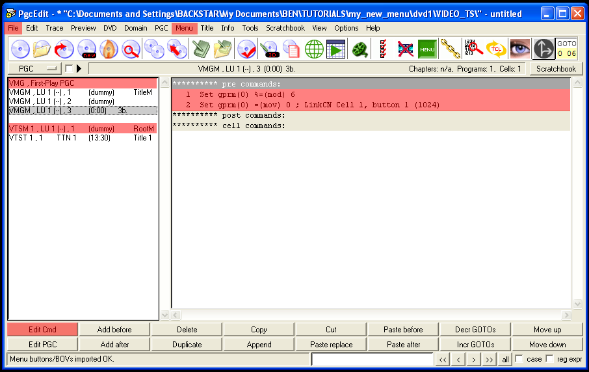
Task: Click the blue eye preview icon
Action: pyautogui.click(x=520, y=49)
